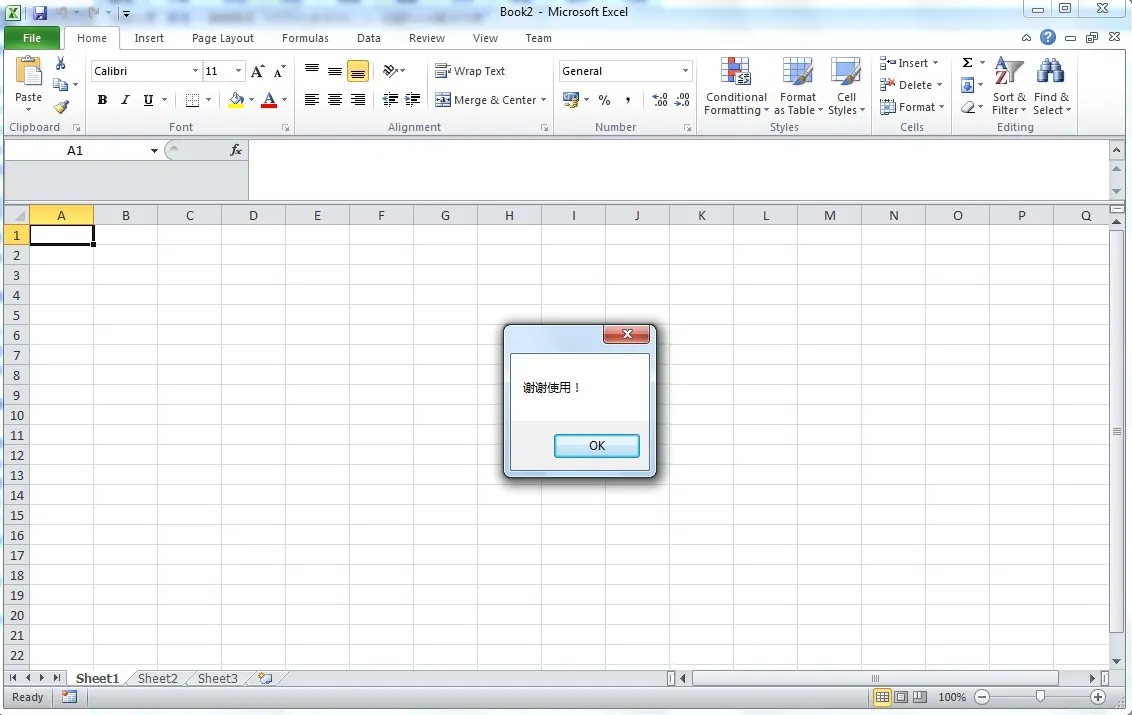1132x715 pixels.
Task: Select the Sheet2 worksheet tab
Action: click(158, 678)
